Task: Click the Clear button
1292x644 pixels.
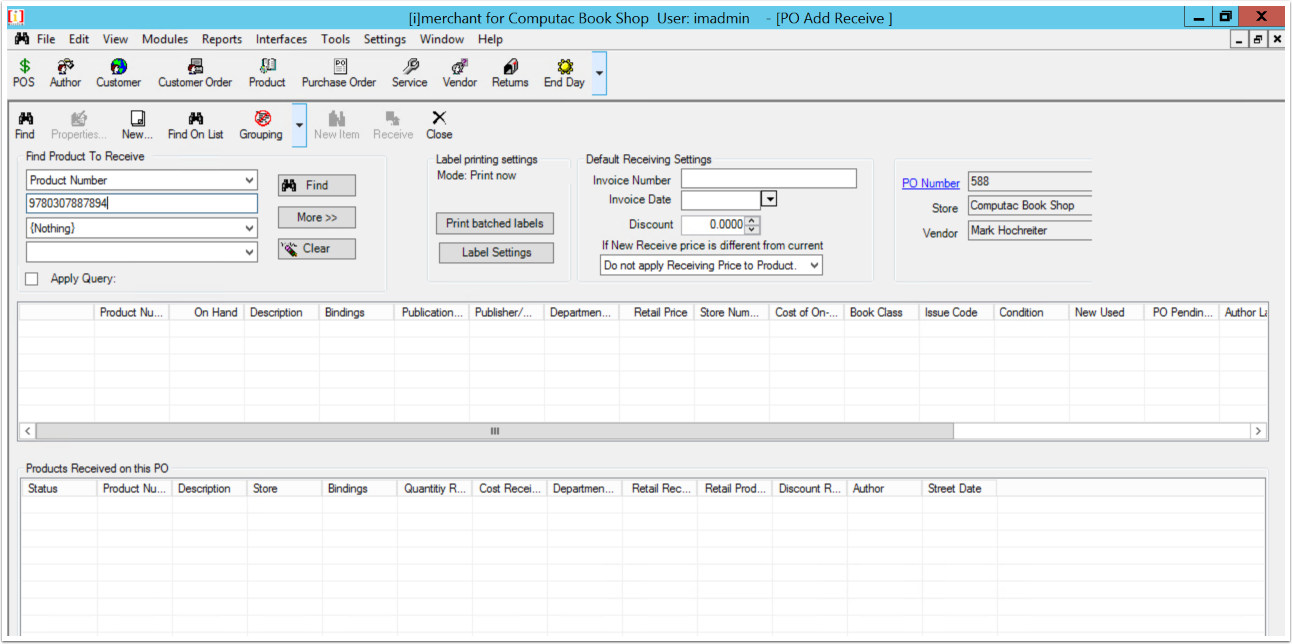Action: click(317, 248)
